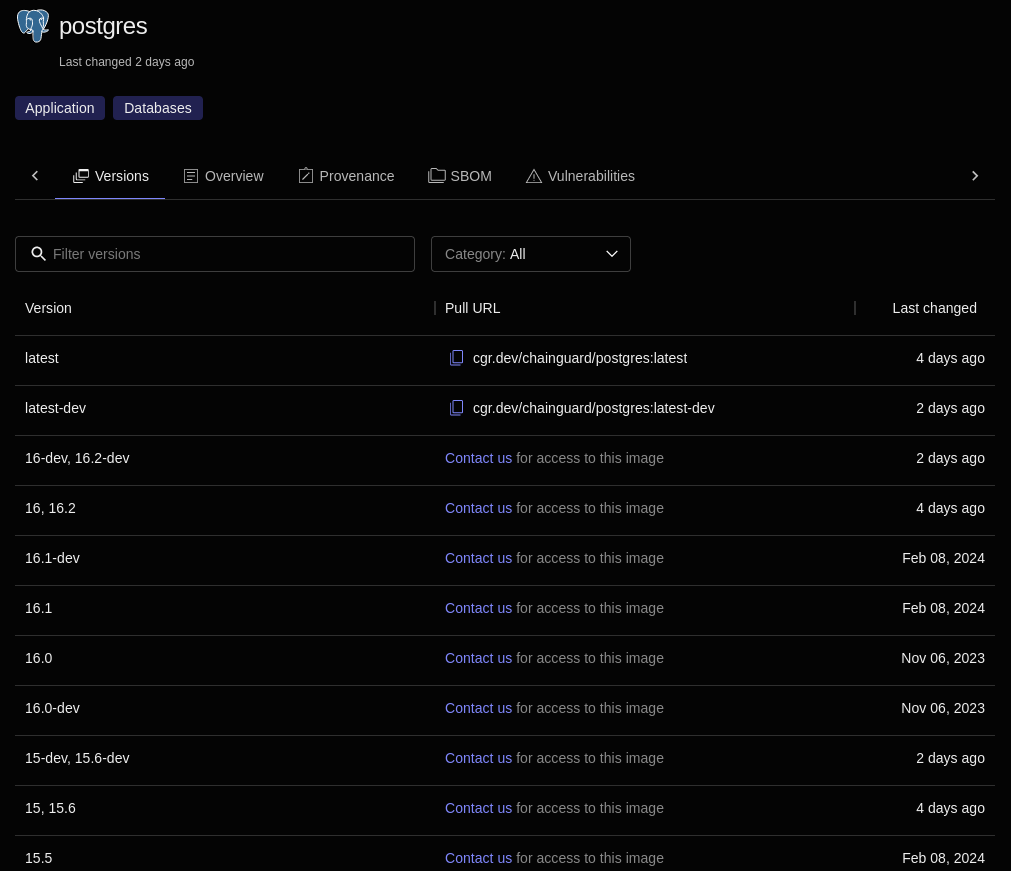Click 'Contact us' for the 16.1 image
The height and width of the screenshot is (871, 1011).
coord(478,608)
